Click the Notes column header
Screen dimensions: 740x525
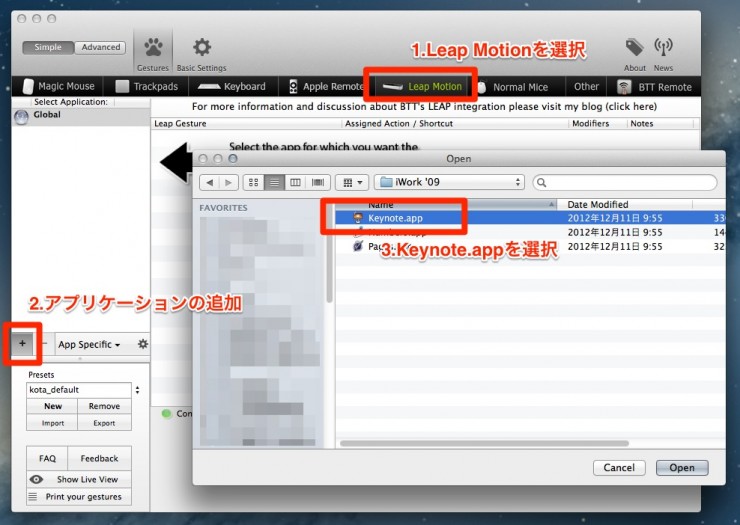661,124
